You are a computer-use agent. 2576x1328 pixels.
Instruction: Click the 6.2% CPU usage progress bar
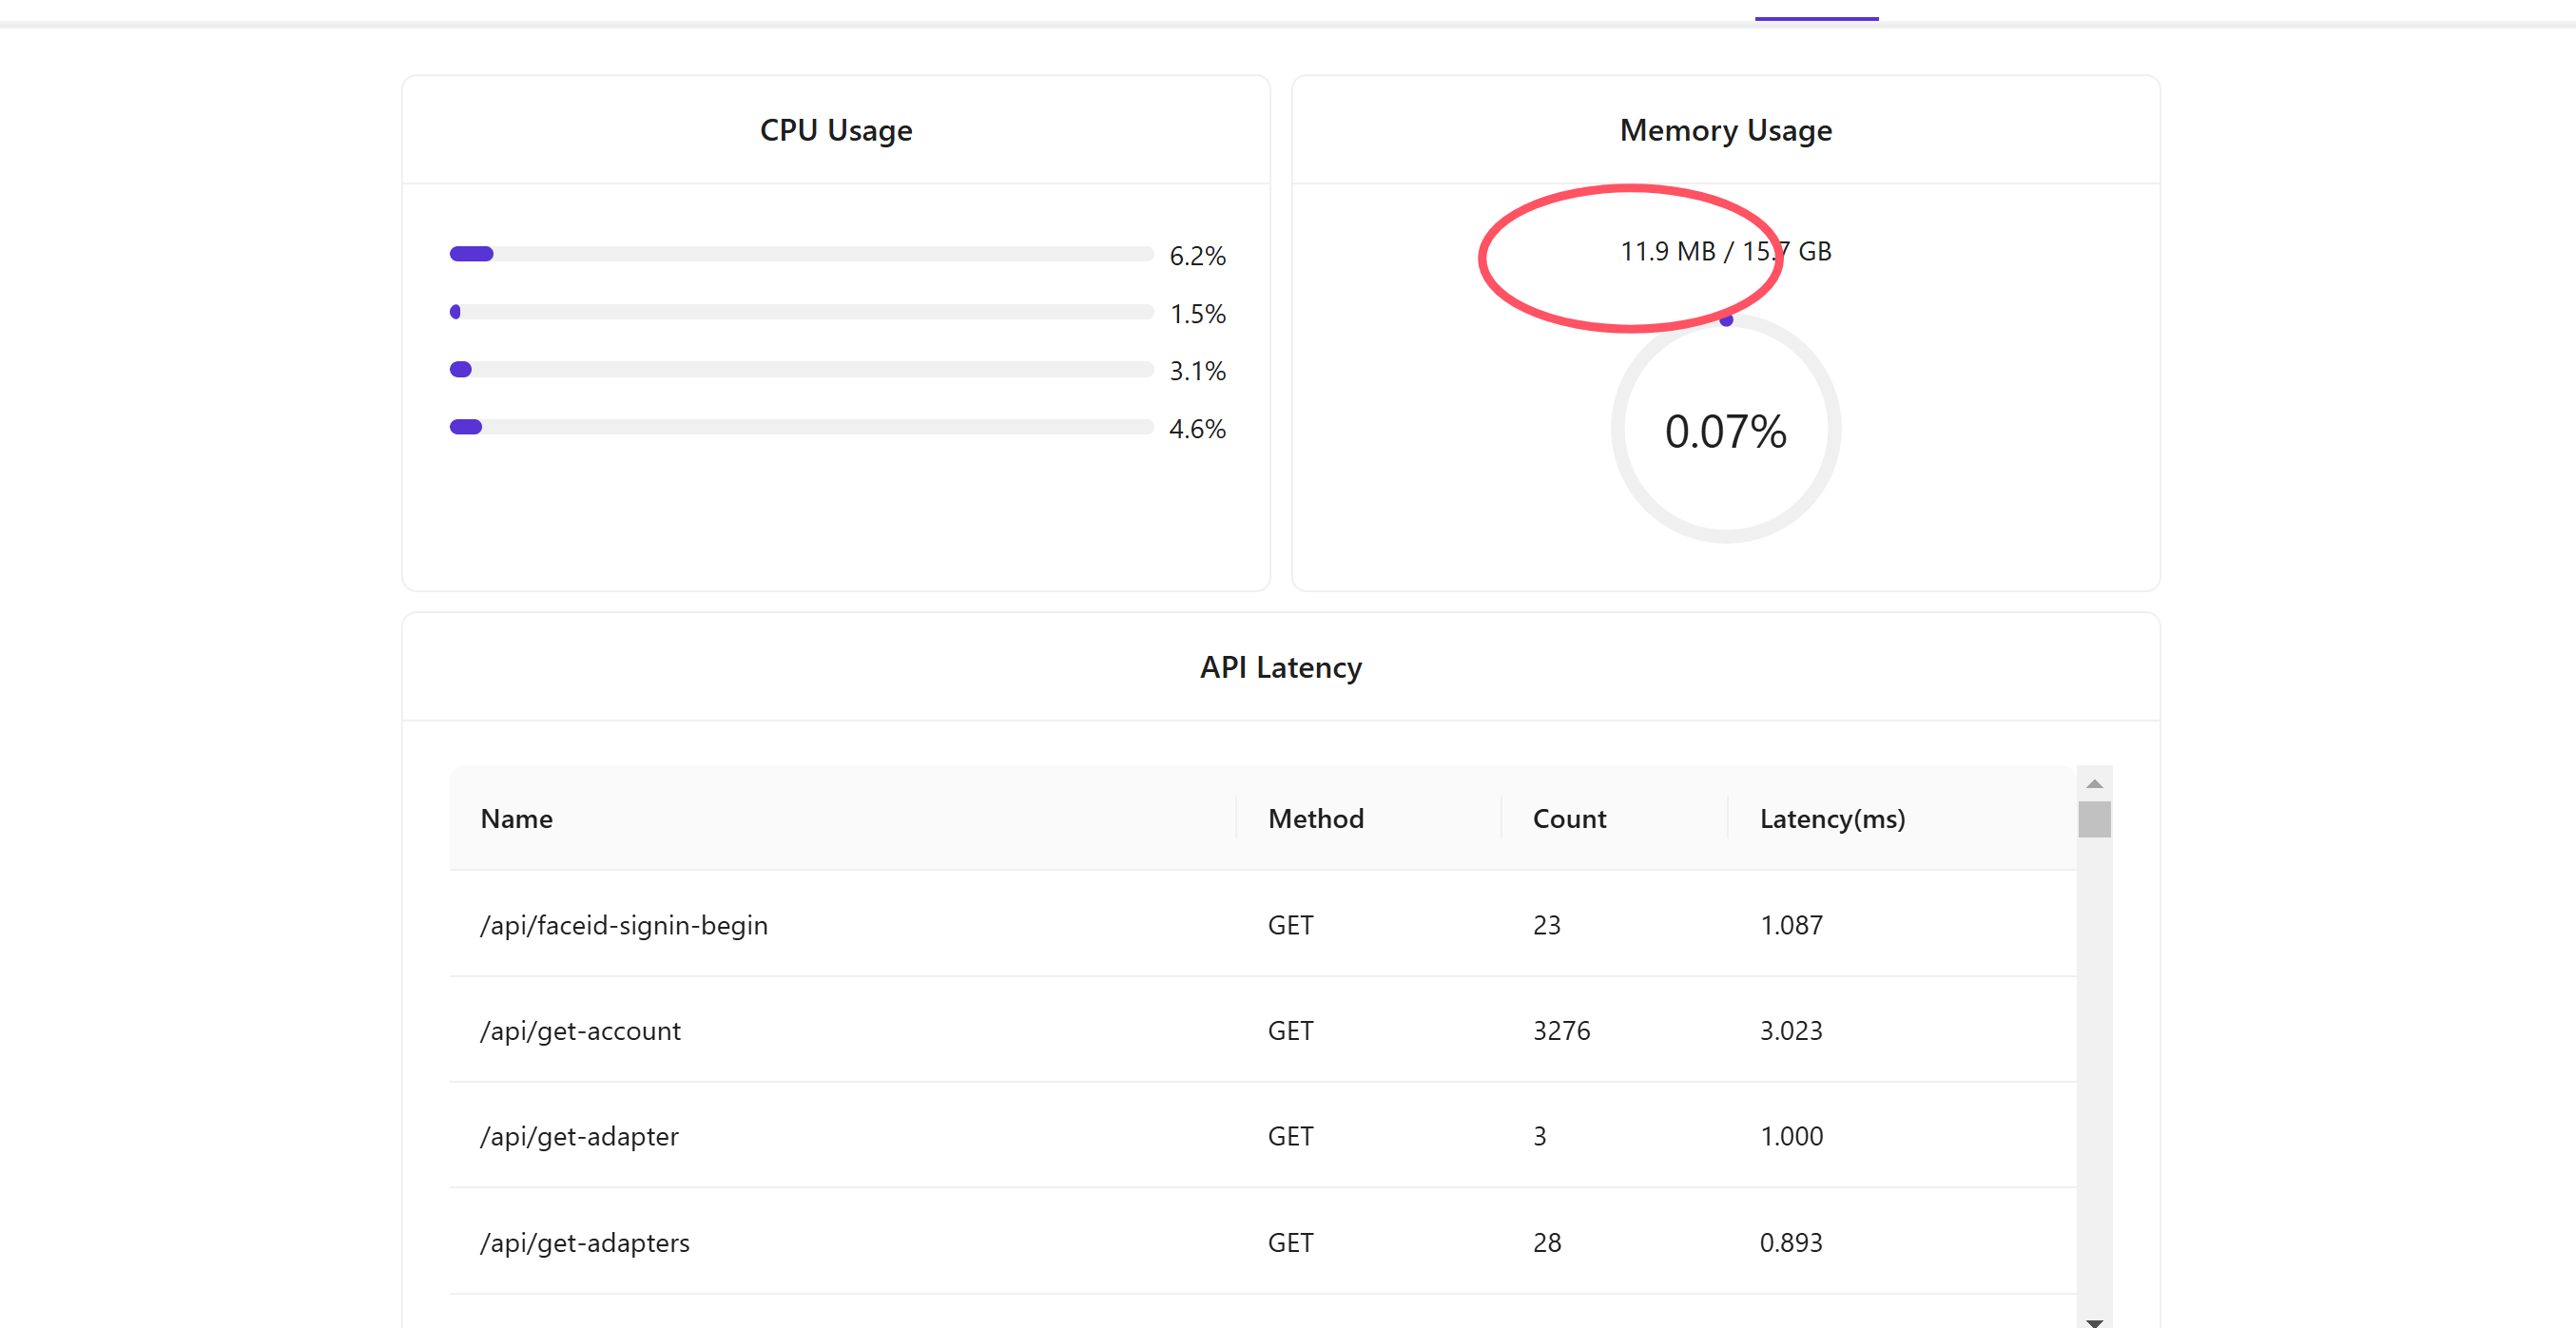click(801, 254)
